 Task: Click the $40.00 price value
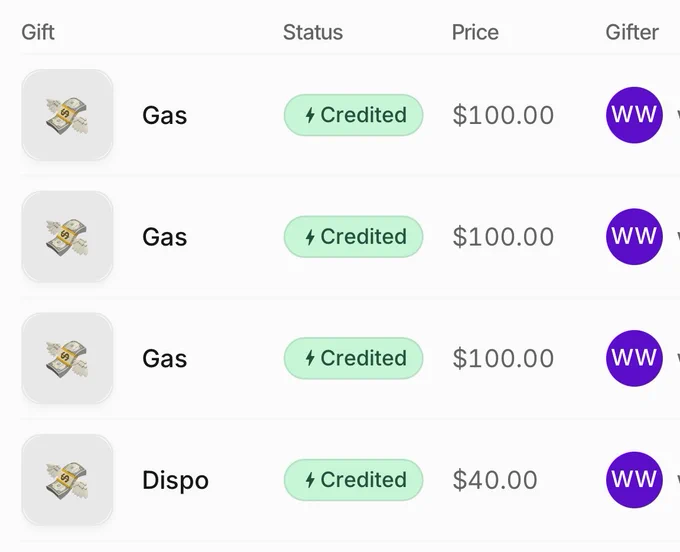(495, 480)
